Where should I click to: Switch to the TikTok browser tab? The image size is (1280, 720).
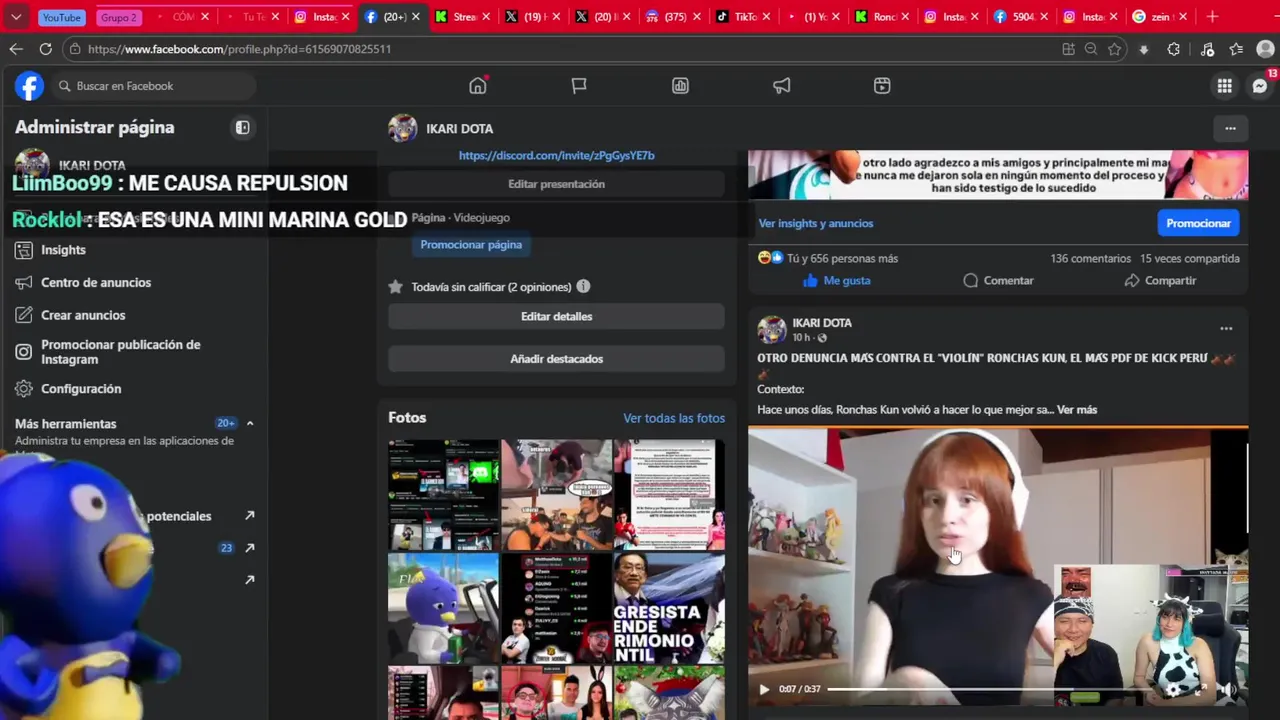(742, 17)
